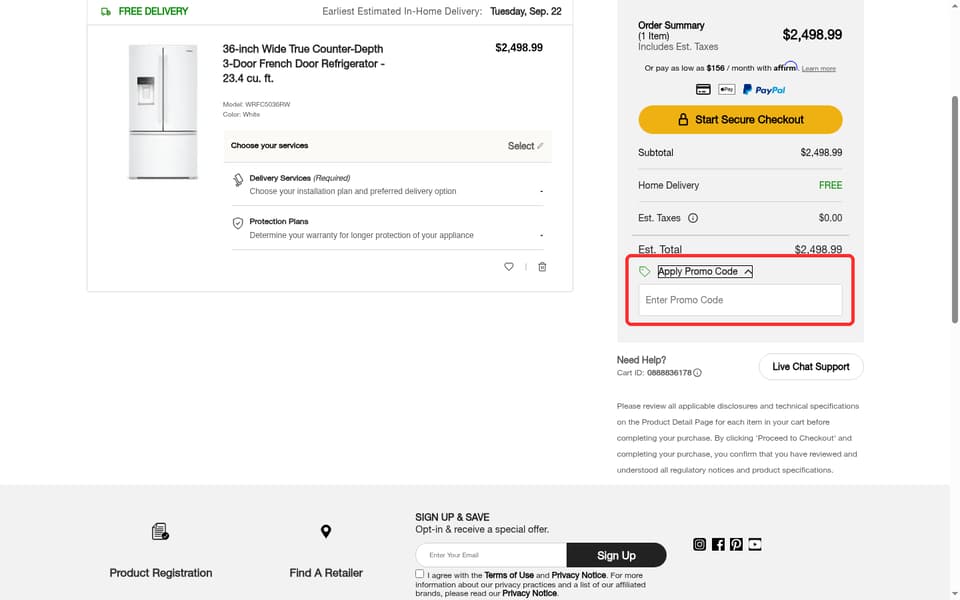The height and width of the screenshot is (600, 960).
Task: Click the Cart ID info icon
Action: (697, 373)
